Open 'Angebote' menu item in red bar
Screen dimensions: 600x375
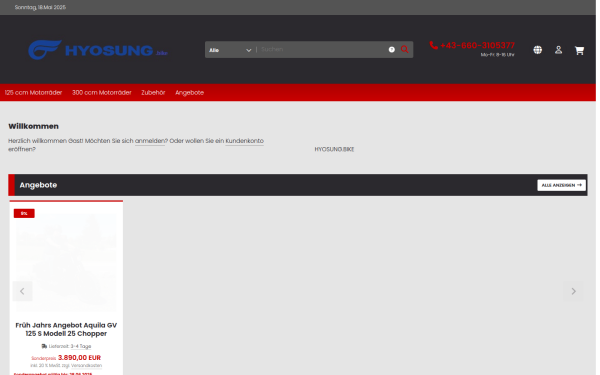[x=189, y=93]
